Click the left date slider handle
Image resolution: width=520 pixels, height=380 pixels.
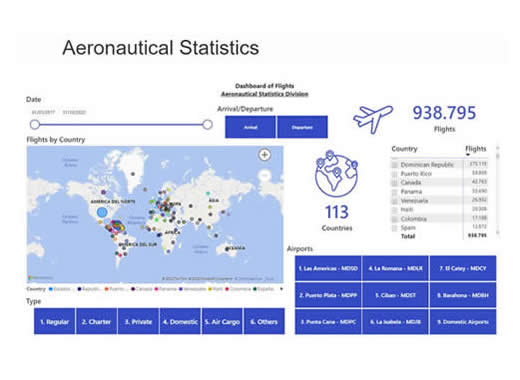coord(35,125)
